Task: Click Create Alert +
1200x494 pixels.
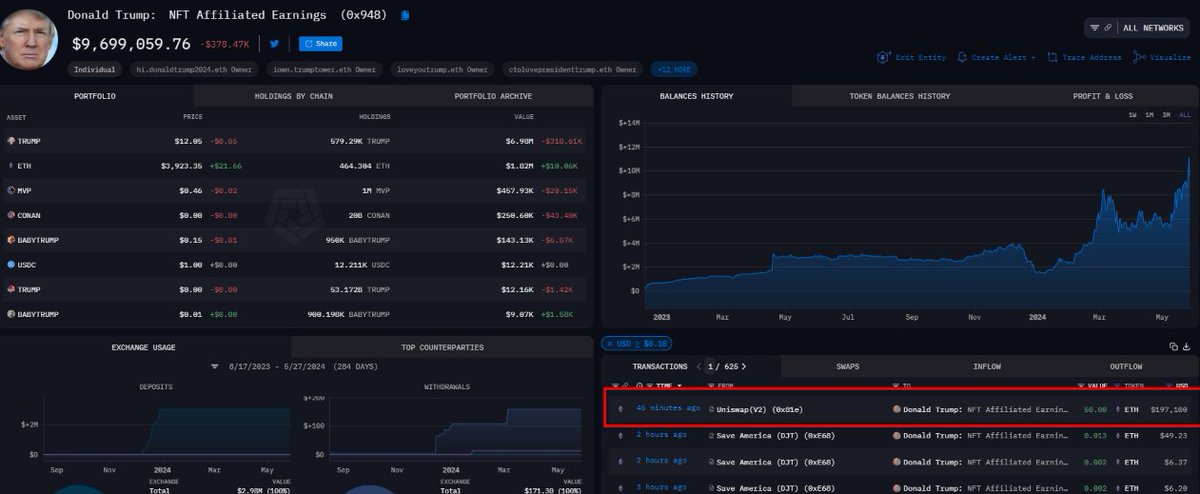Action: click(996, 58)
